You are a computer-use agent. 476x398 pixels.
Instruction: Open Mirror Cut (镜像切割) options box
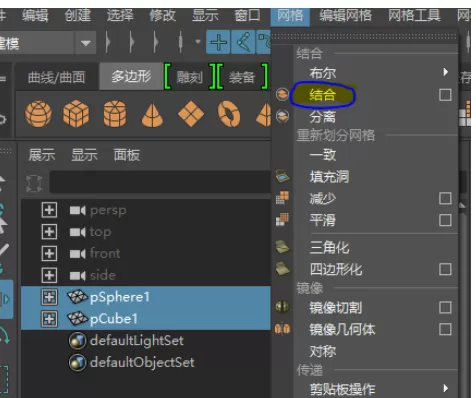click(x=445, y=307)
